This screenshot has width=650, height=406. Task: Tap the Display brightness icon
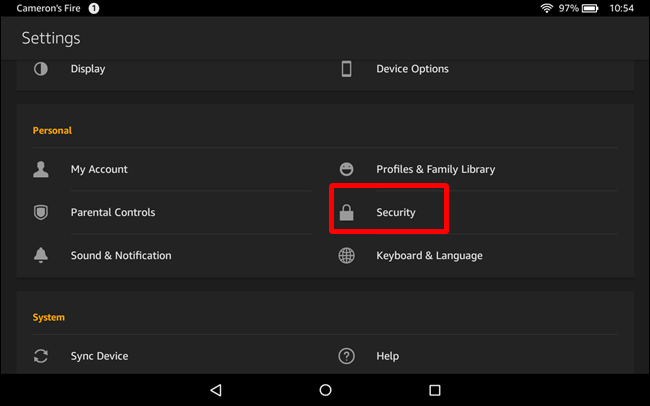41,69
